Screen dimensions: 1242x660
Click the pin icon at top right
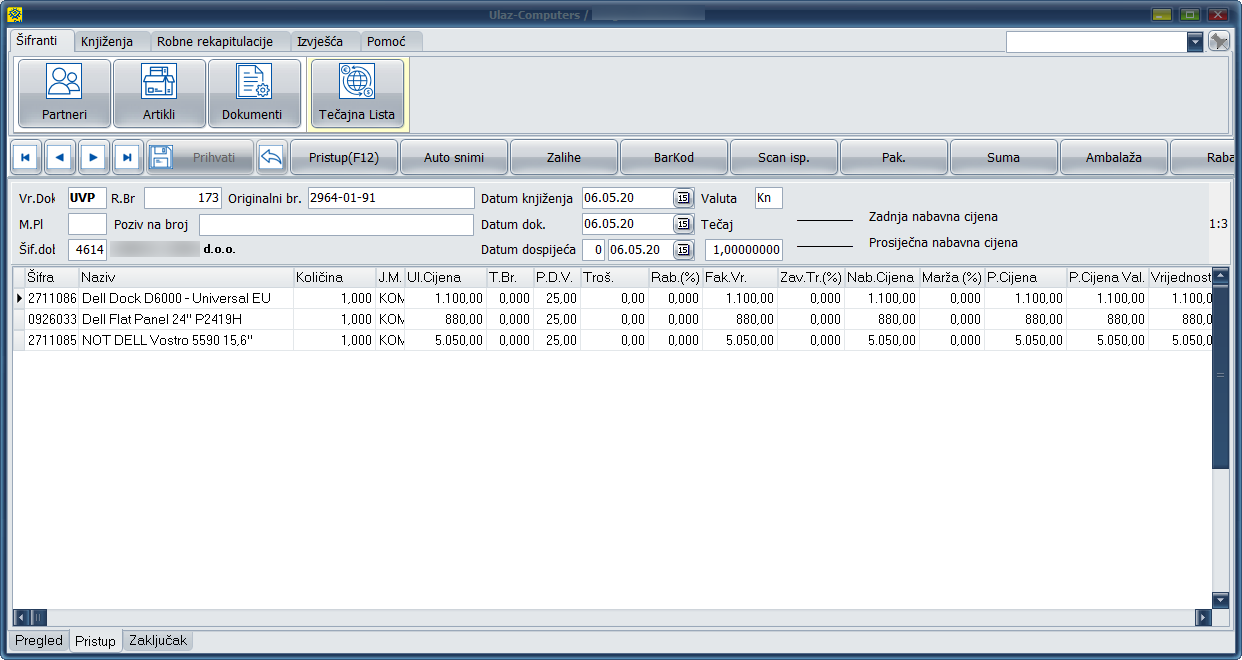1218,41
